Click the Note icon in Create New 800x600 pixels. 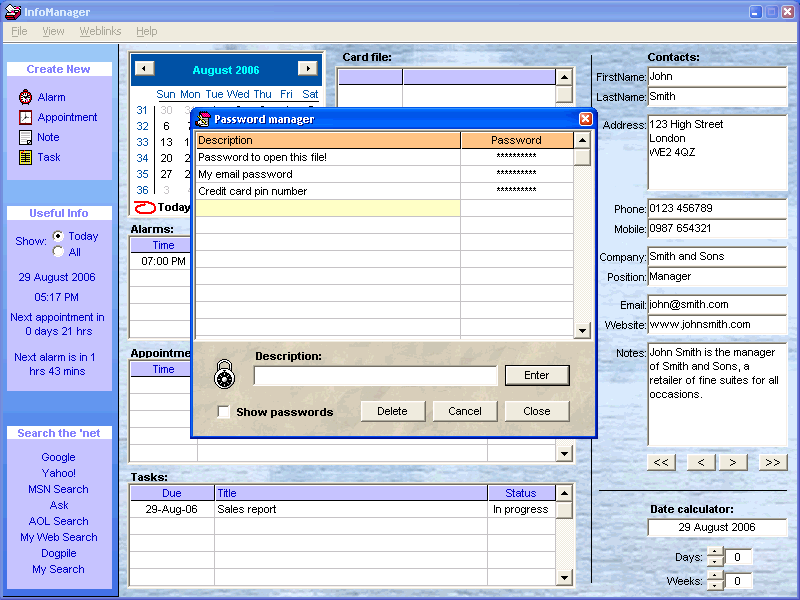25,137
